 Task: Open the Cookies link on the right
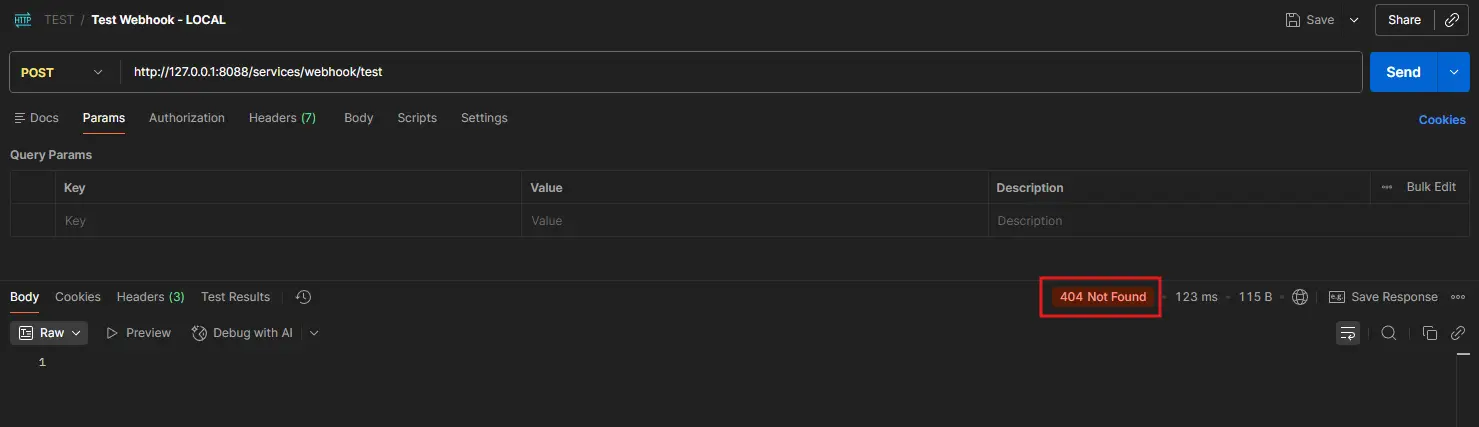1442,120
